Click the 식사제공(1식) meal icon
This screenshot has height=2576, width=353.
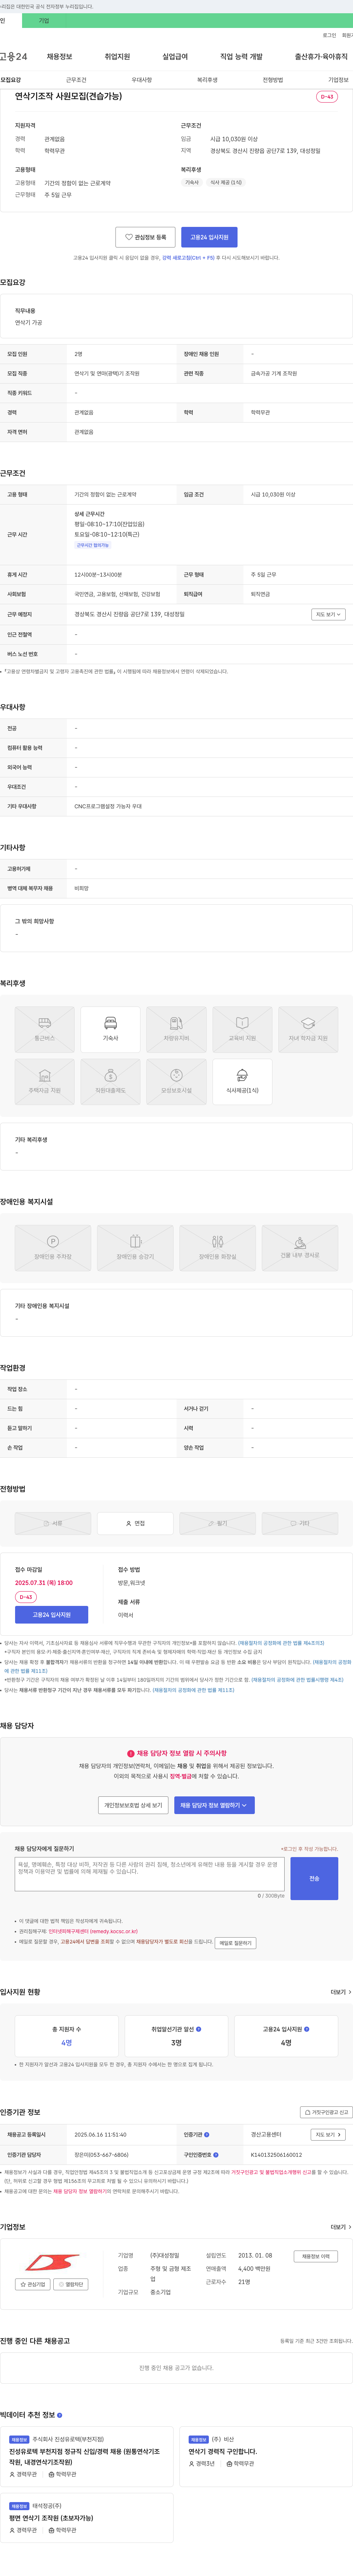[242, 1081]
